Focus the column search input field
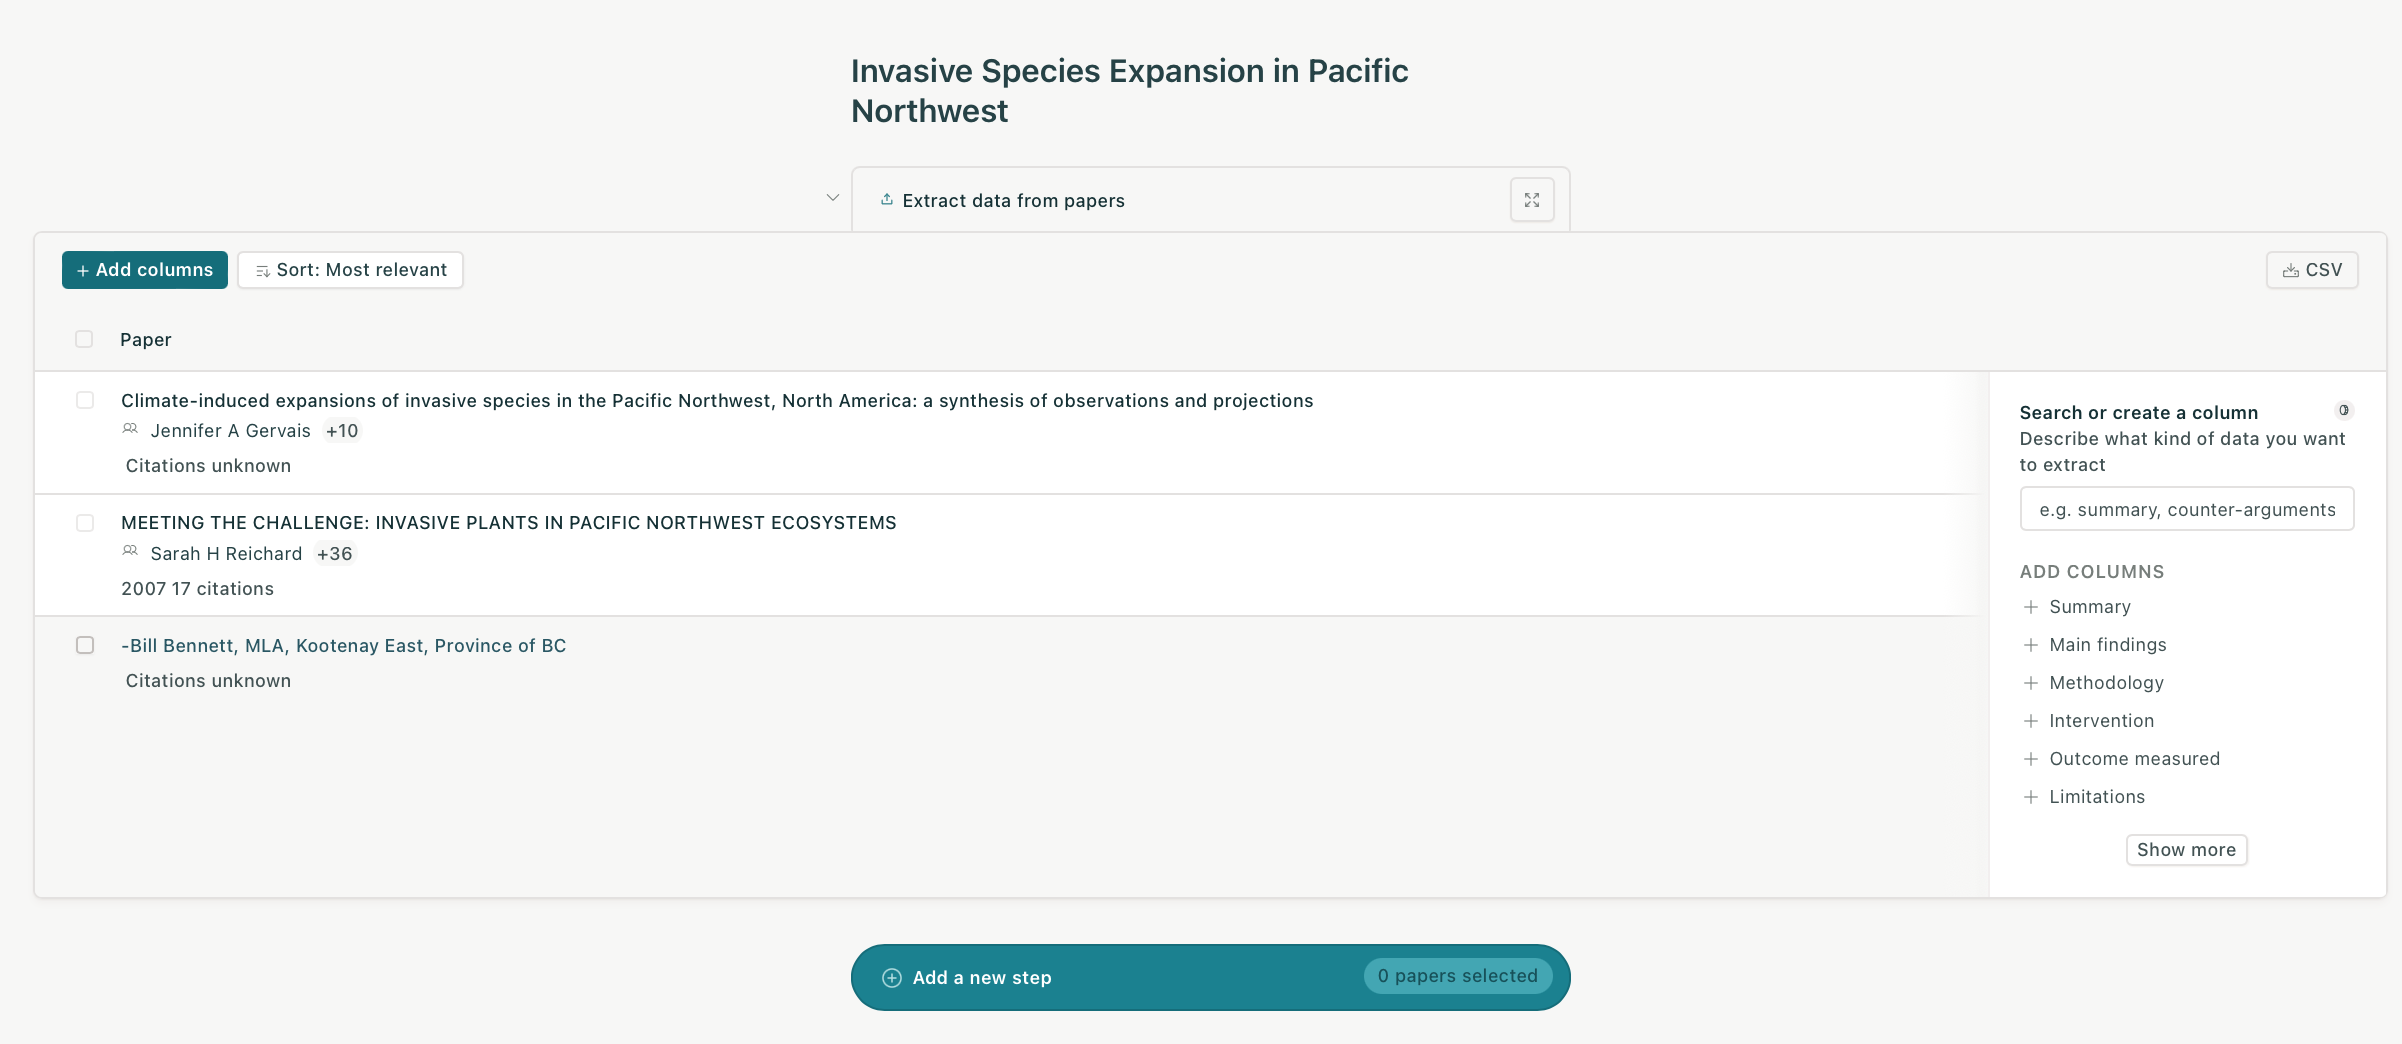The height and width of the screenshot is (1044, 2402). pyautogui.click(x=2186, y=510)
